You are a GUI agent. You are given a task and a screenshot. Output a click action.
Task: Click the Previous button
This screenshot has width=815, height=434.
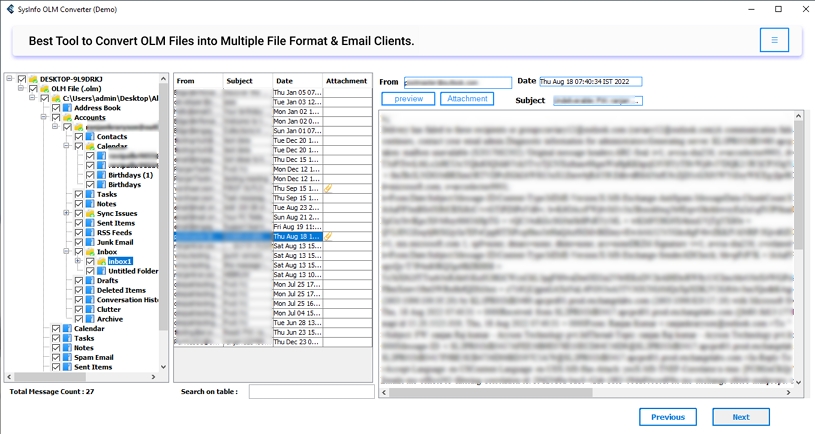(x=668, y=417)
